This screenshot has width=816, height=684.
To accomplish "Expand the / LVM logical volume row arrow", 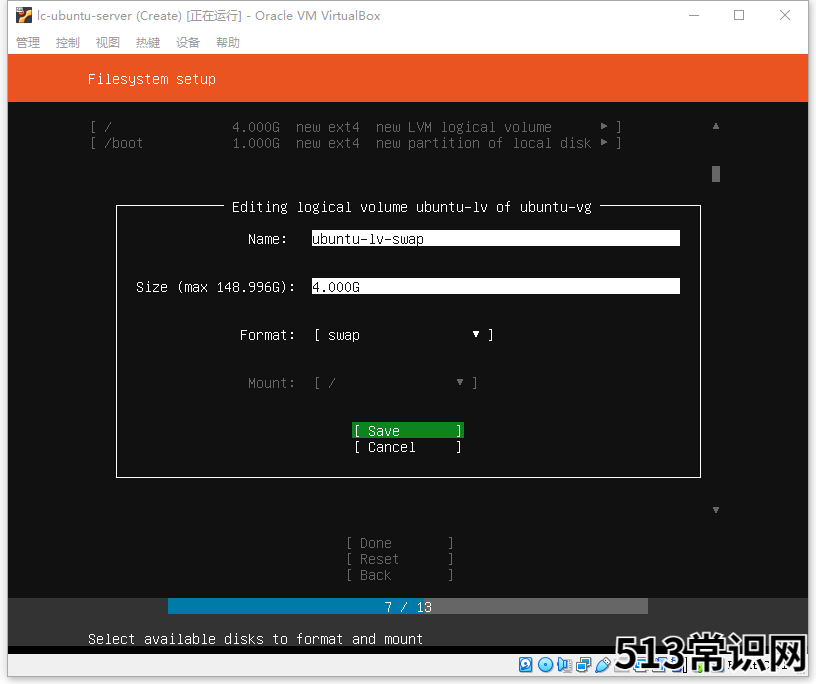I will [x=604, y=126].
